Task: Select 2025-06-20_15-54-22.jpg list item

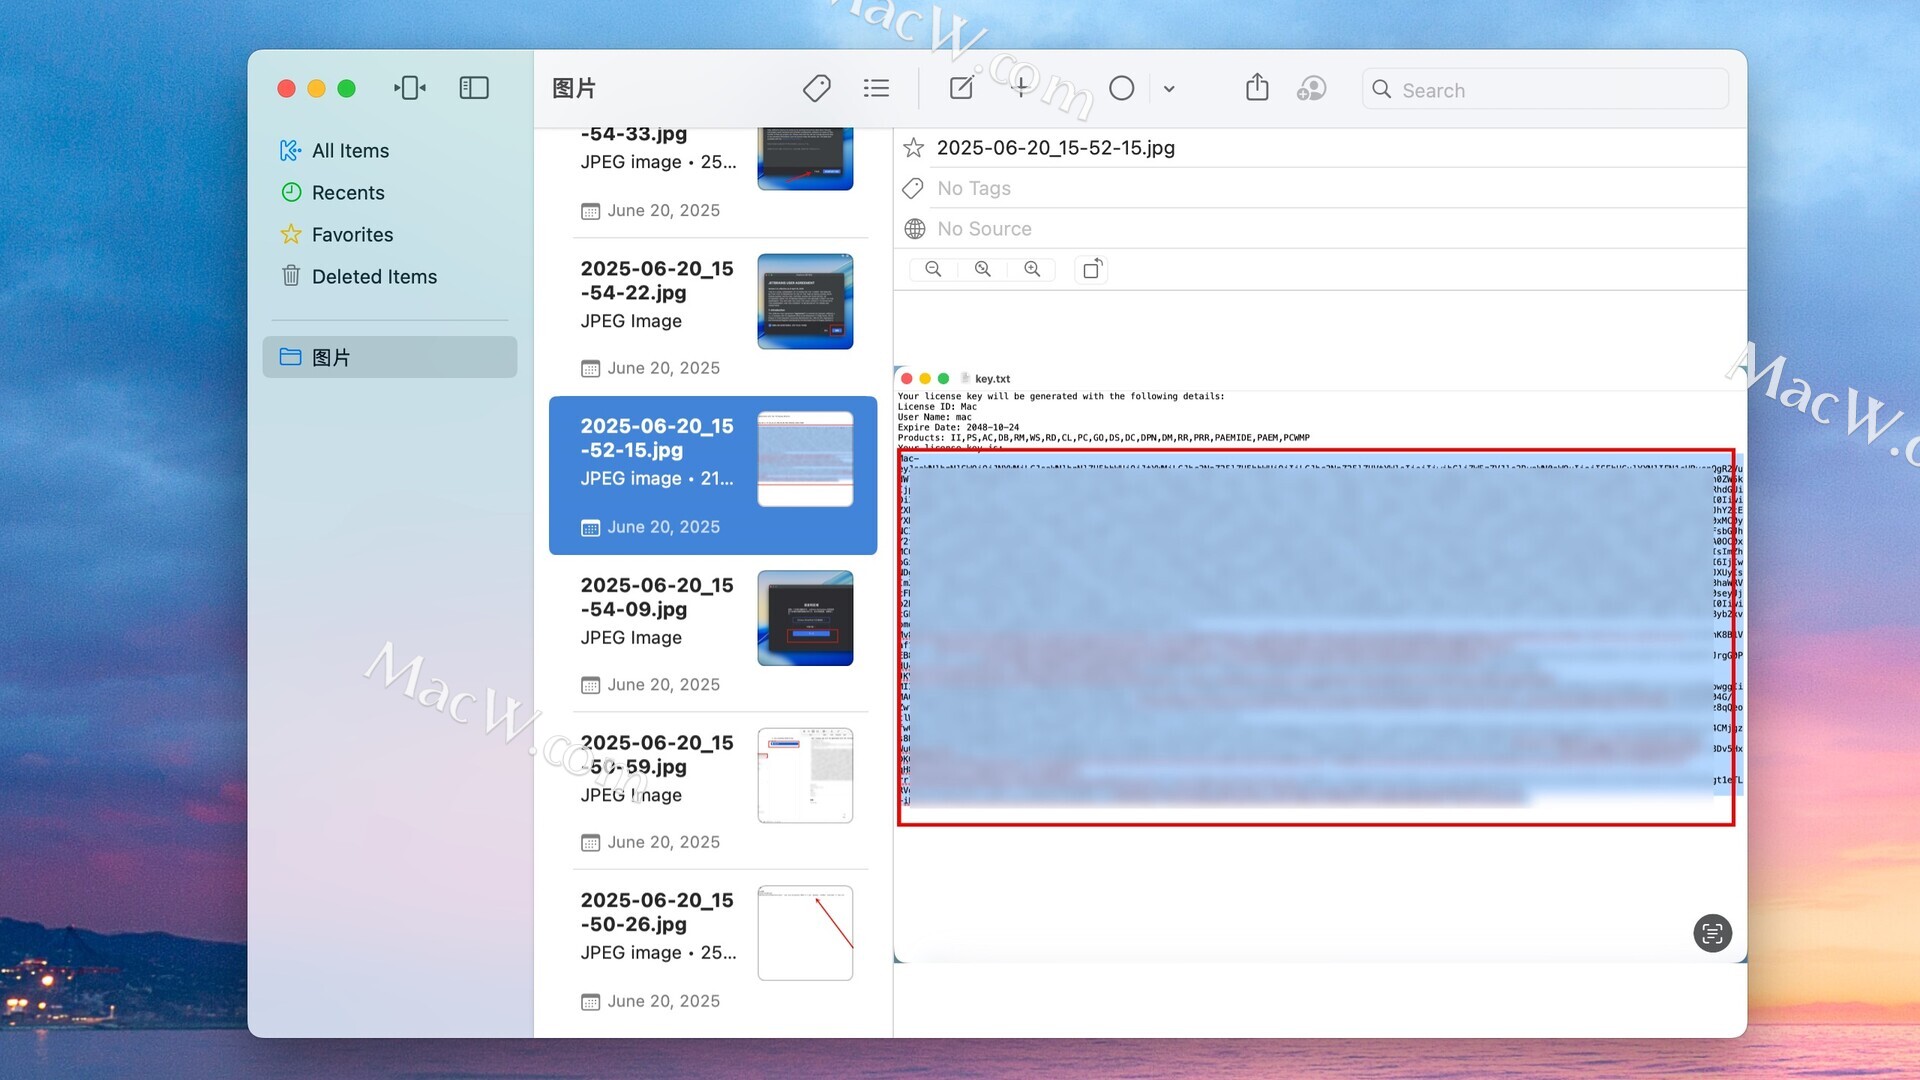Action: [713, 317]
